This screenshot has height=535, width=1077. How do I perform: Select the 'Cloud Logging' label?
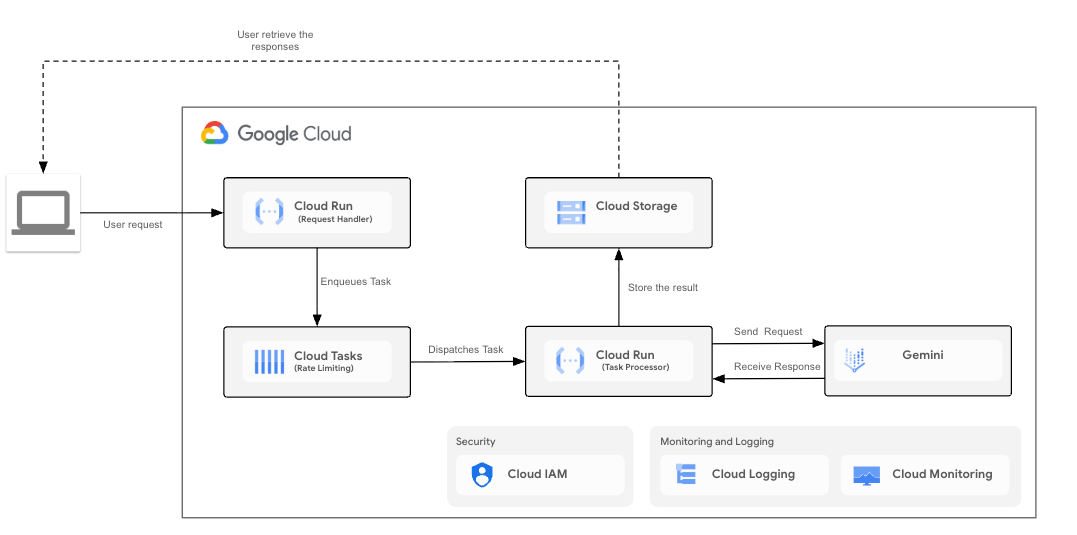click(753, 474)
